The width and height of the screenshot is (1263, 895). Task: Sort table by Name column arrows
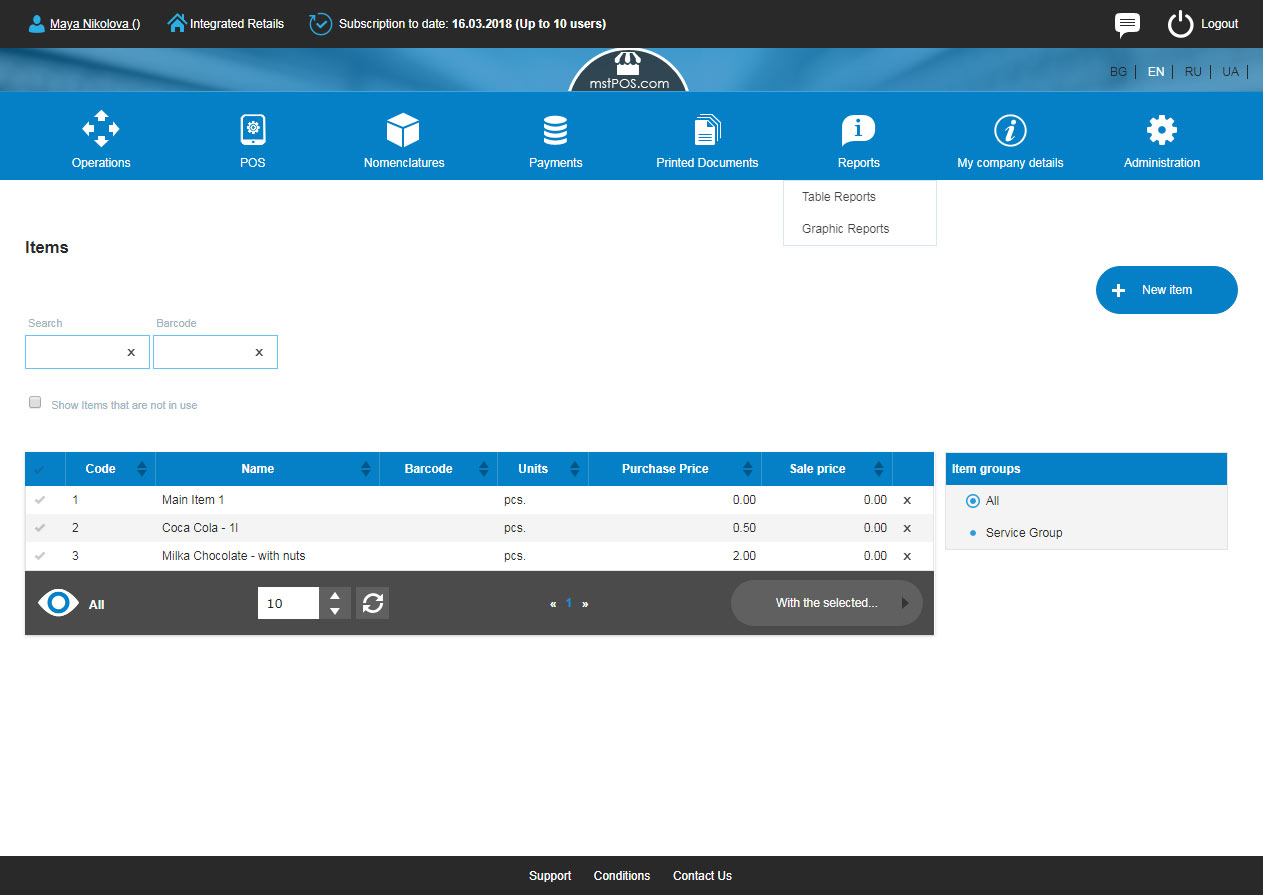(365, 469)
